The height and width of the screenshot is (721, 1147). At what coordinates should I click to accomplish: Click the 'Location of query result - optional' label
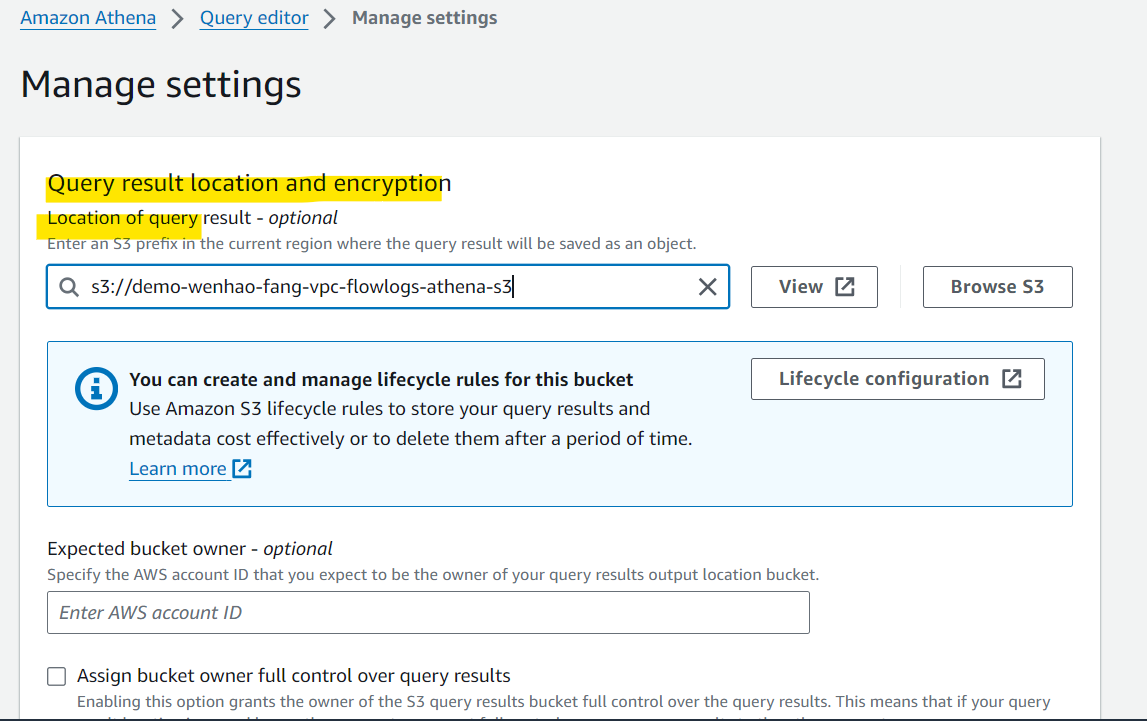(192, 218)
